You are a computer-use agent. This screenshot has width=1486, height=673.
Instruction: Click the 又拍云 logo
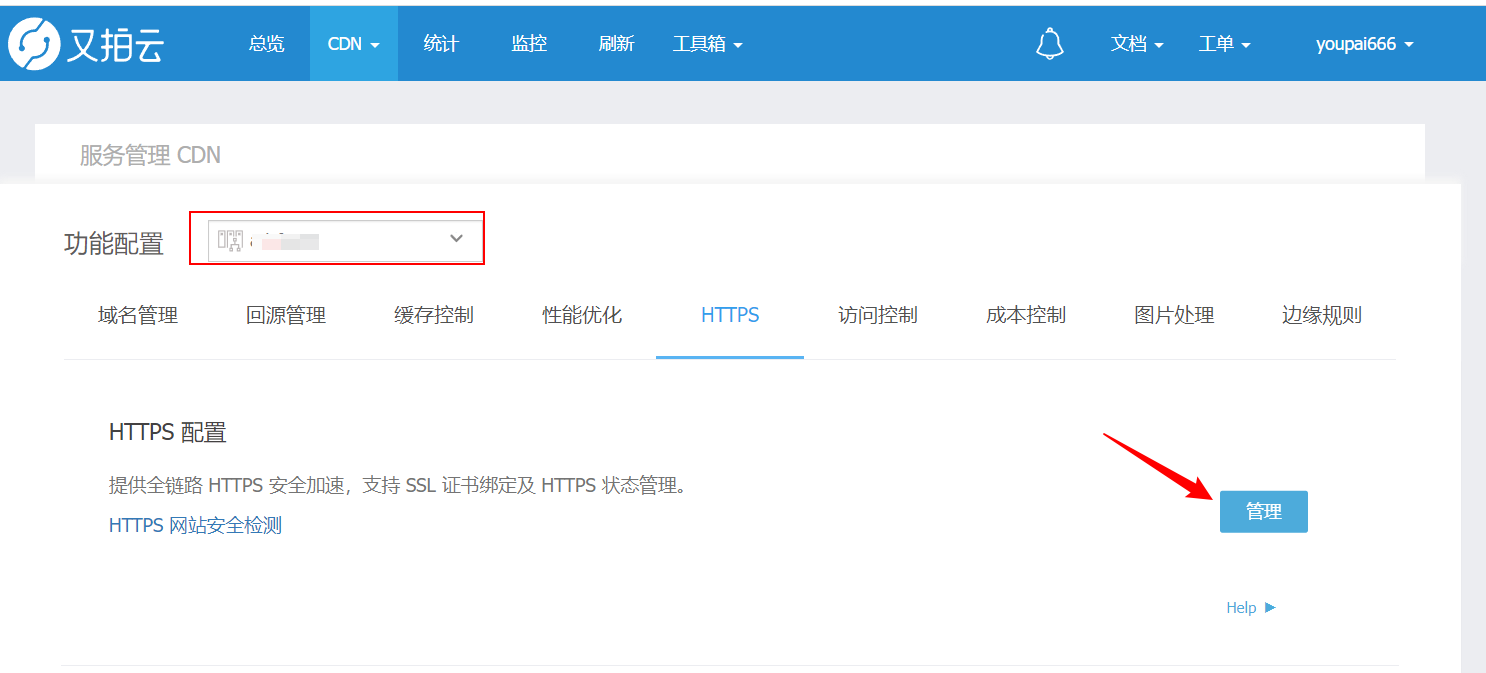pyautogui.click(x=87, y=45)
